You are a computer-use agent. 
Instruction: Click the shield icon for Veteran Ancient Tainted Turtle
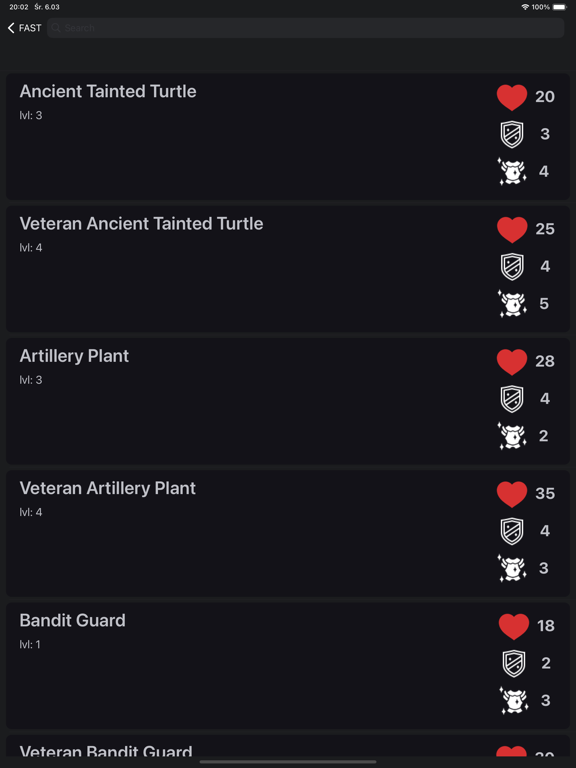[512, 266]
